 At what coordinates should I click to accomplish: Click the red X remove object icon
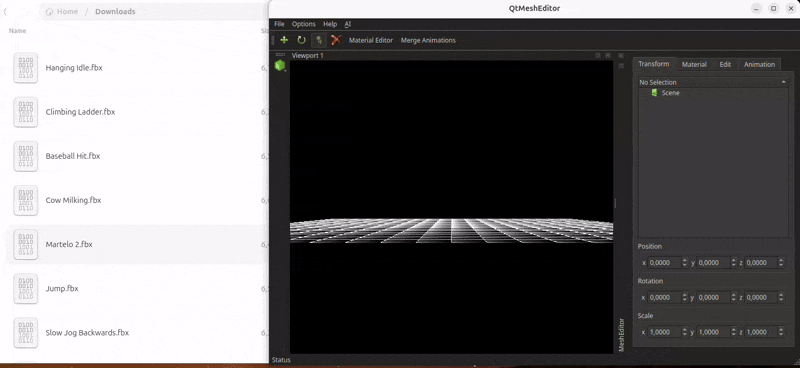click(x=336, y=40)
